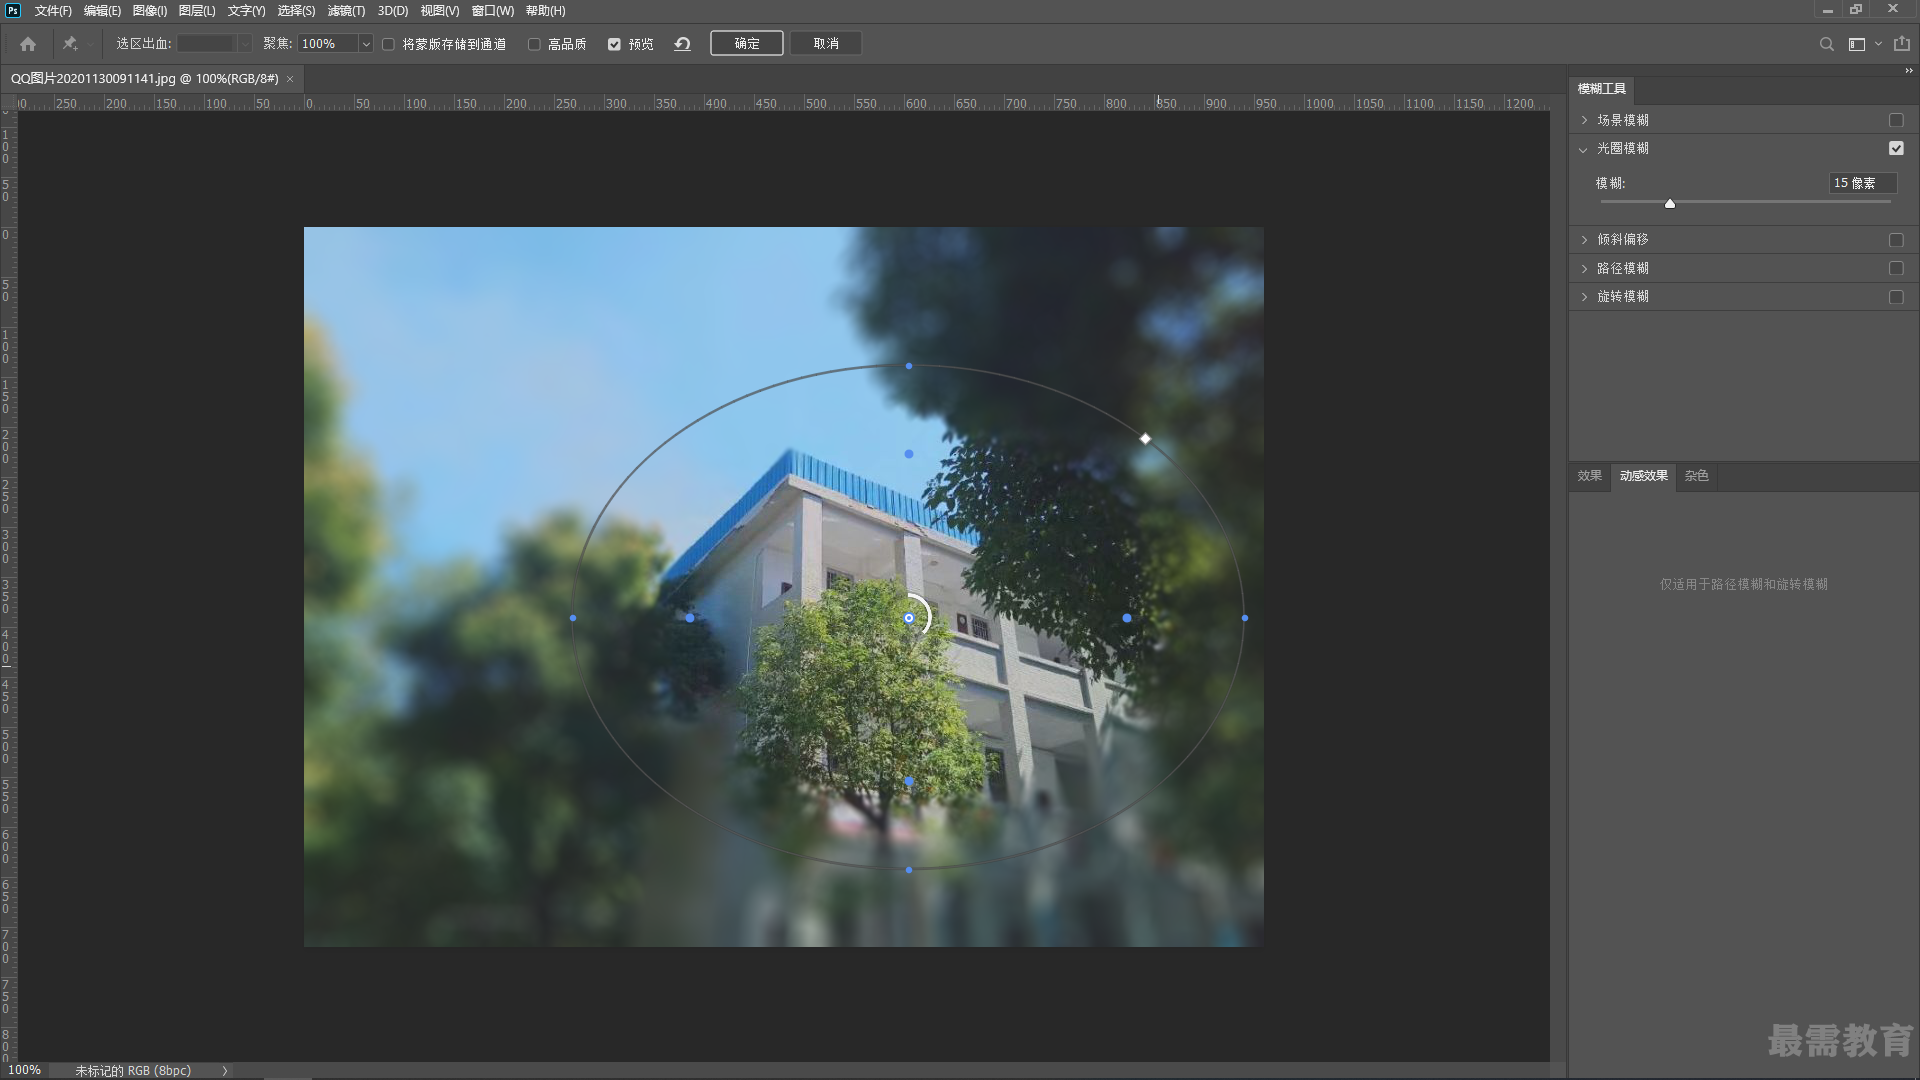Open 视图(V) menu
This screenshot has height=1080, width=1920.
click(440, 11)
